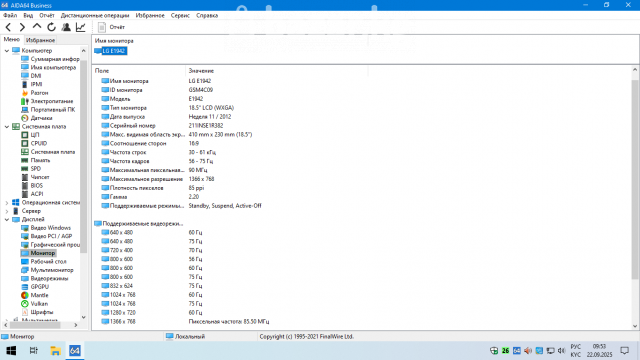This screenshot has height=360, width=640.
Task: Select the DMI tree item
Action: point(31,76)
